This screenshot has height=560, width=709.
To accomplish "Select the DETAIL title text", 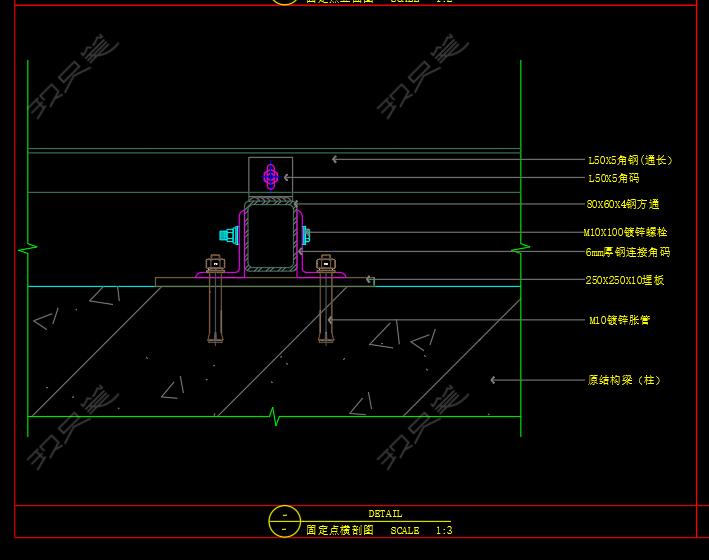I will click(385, 514).
